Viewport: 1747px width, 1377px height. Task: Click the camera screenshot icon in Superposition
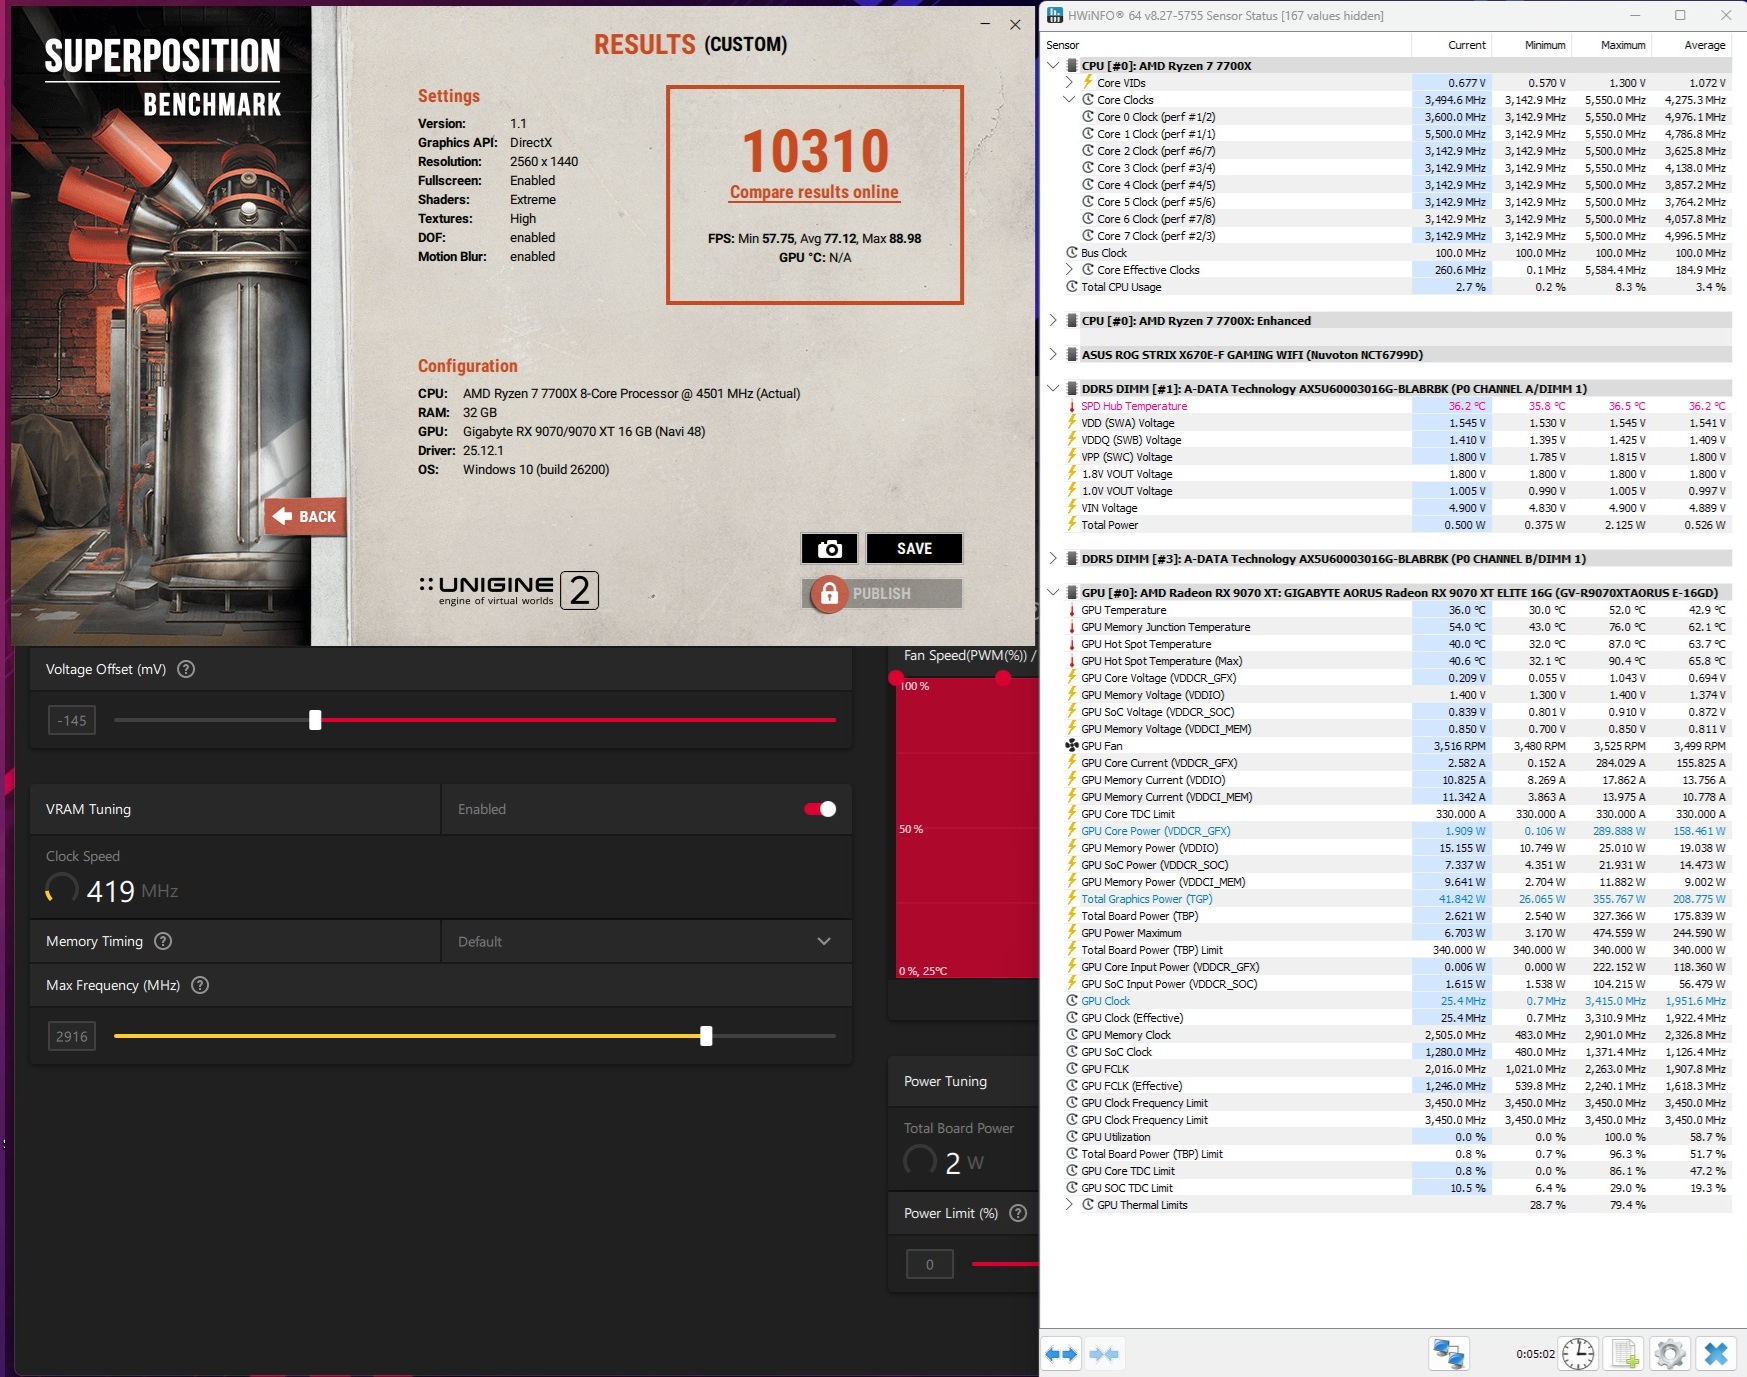click(829, 549)
